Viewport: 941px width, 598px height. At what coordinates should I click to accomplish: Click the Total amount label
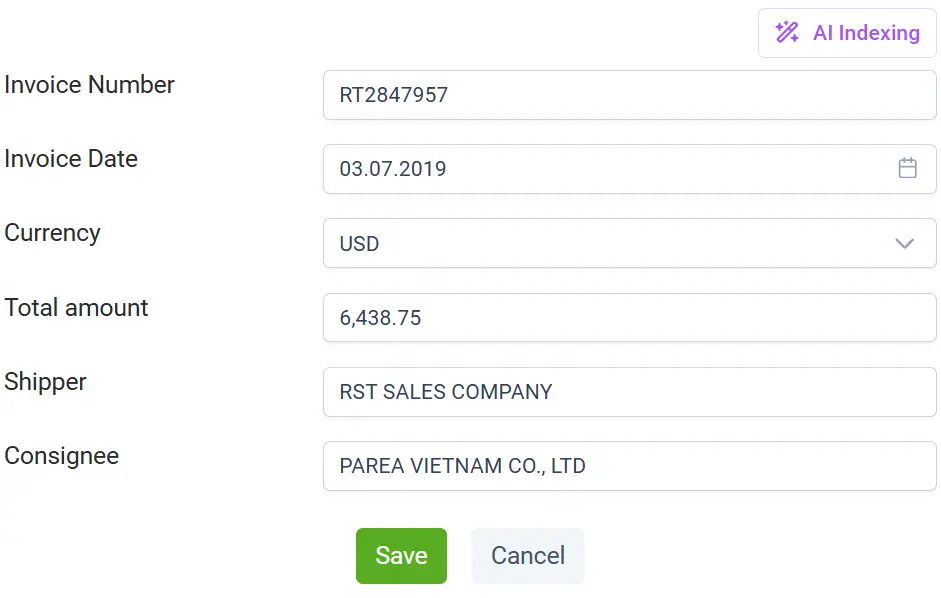click(x=76, y=308)
